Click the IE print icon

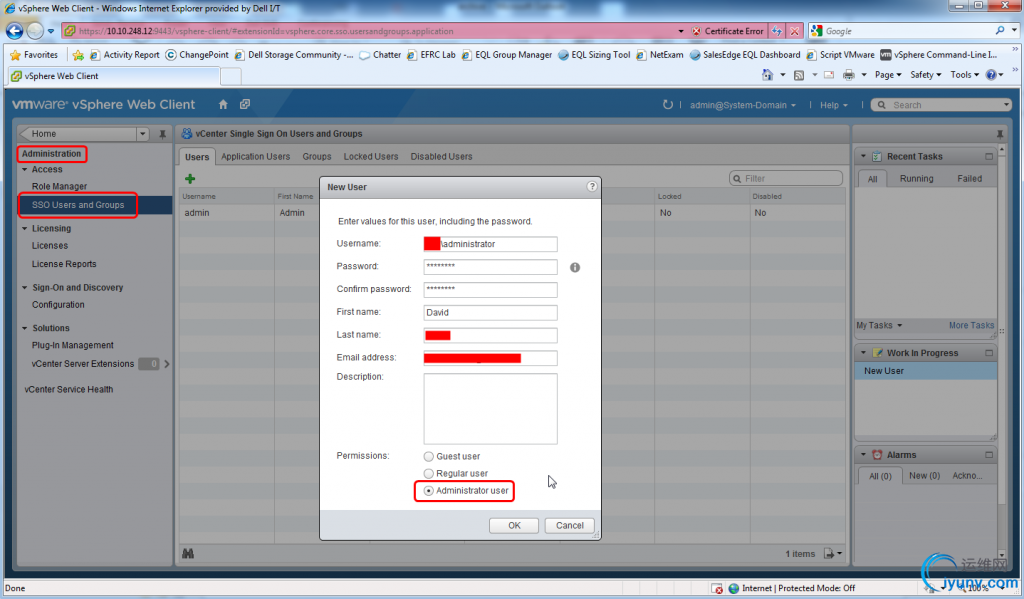pyautogui.click(x=848, y=75)
